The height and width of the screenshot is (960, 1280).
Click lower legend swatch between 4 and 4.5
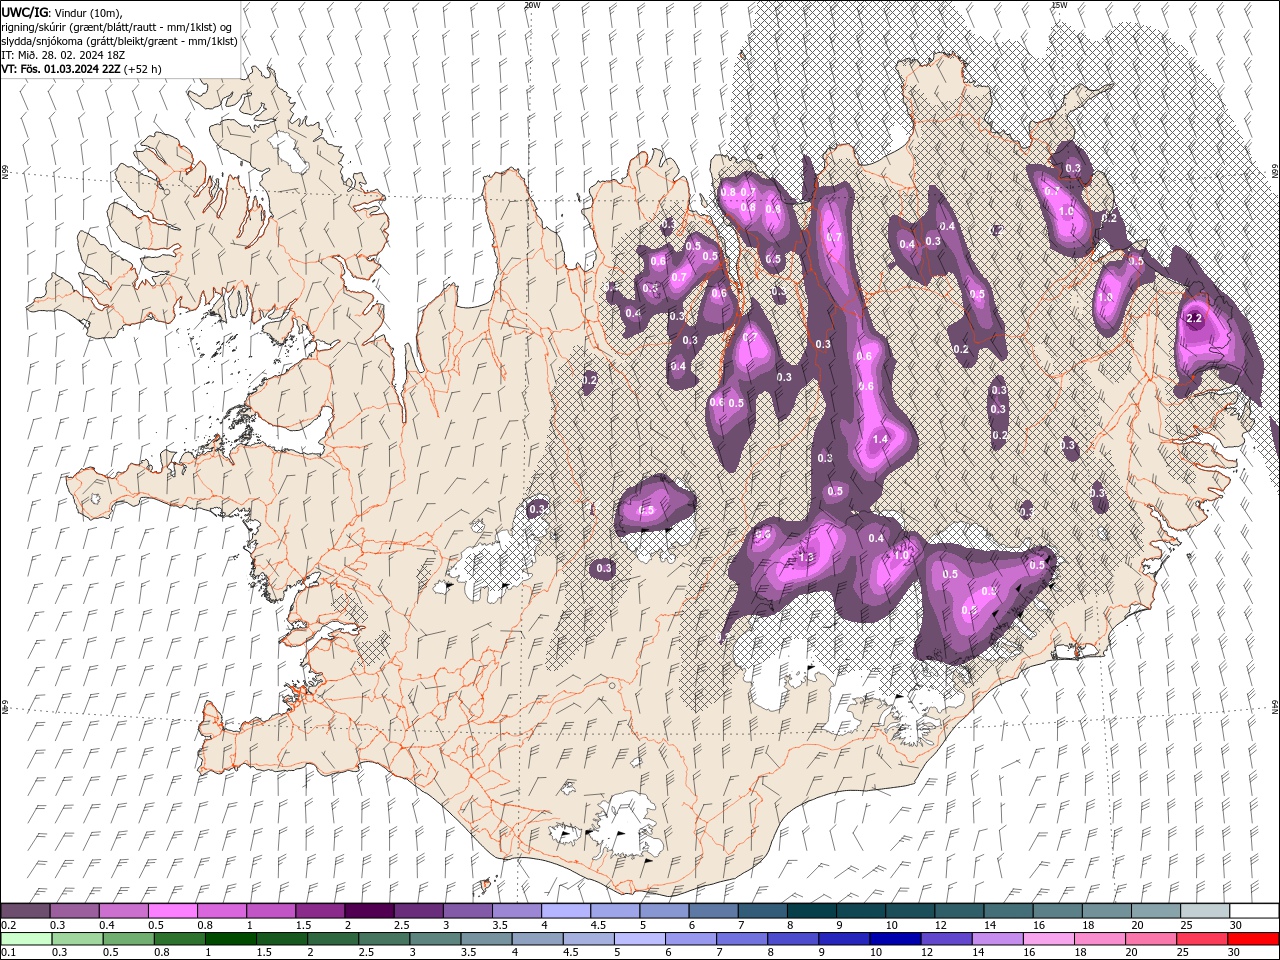538,939
